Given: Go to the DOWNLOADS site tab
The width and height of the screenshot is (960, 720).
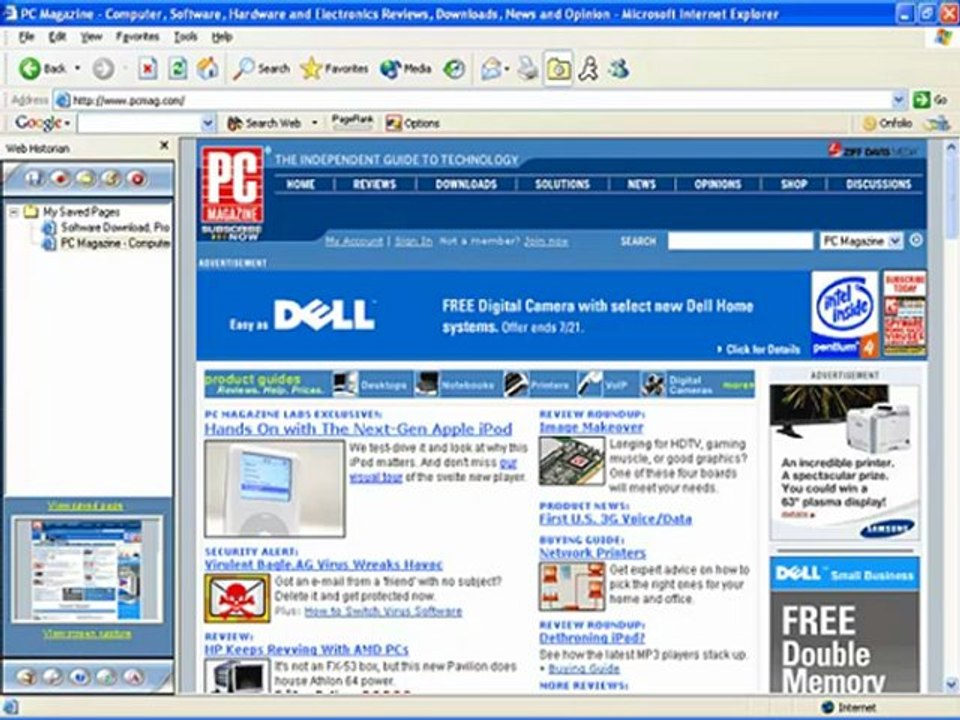Looking at the screenshot, I should pyautogui.click(x=466, y=184).
